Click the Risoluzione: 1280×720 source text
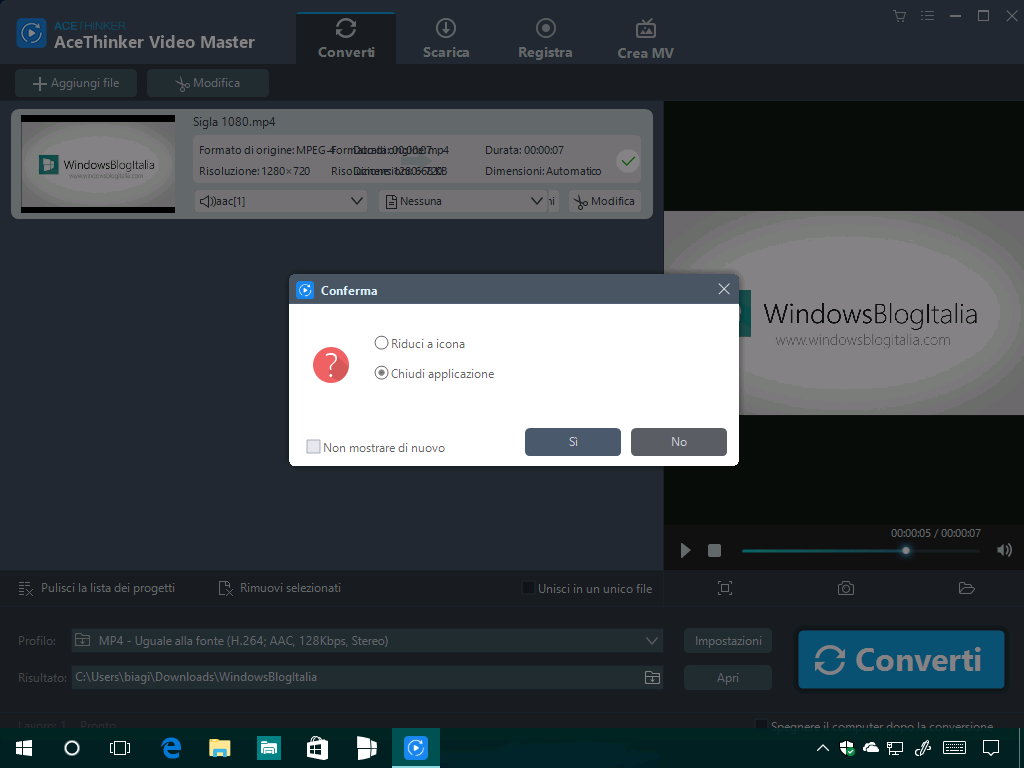 click(x=255, y=171)
